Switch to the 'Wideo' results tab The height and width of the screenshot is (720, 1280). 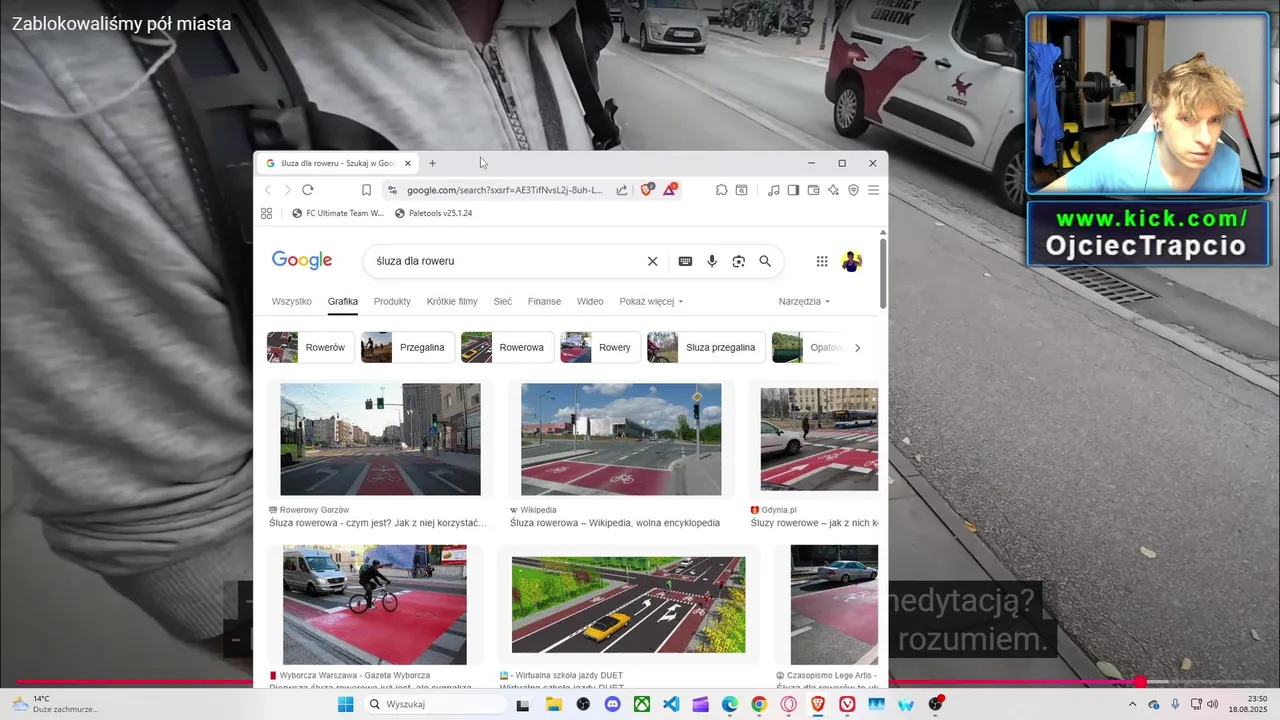coord(590,301)
